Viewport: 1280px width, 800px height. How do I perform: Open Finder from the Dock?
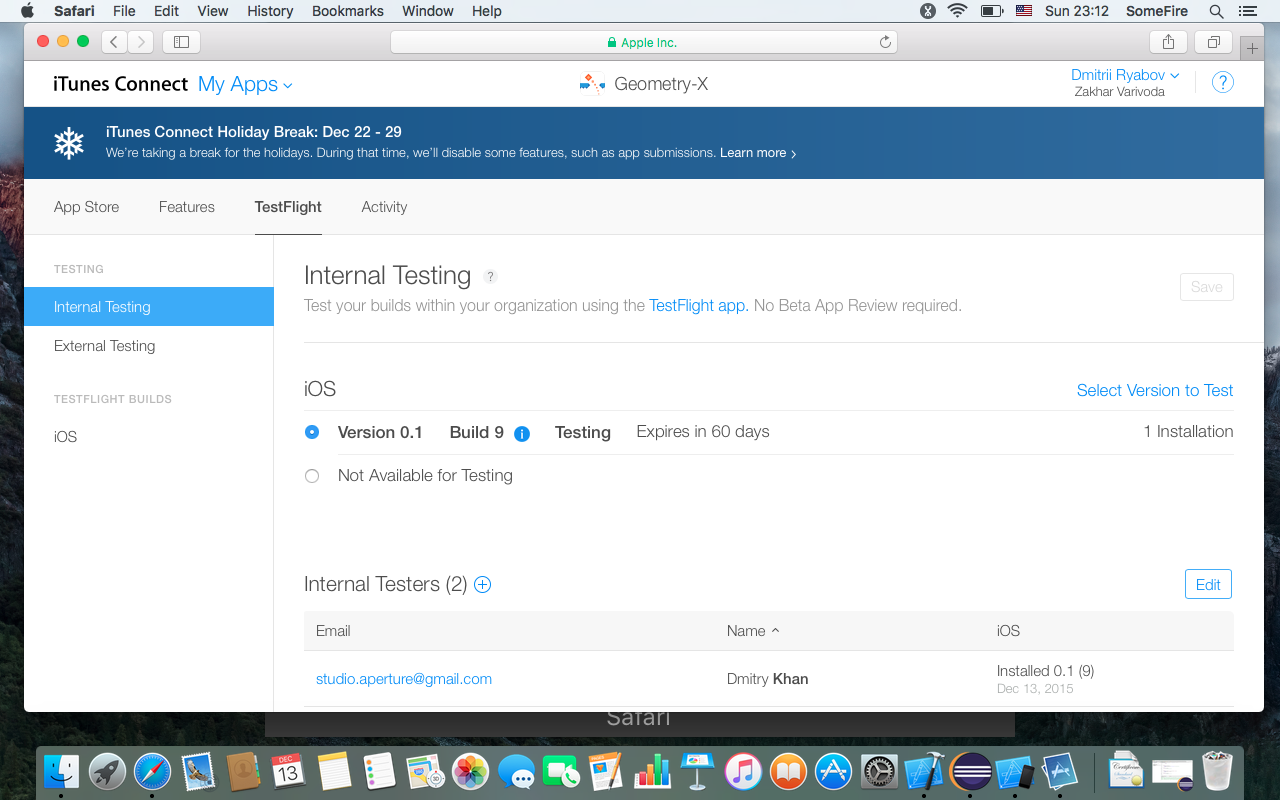[x=61, y=771]
